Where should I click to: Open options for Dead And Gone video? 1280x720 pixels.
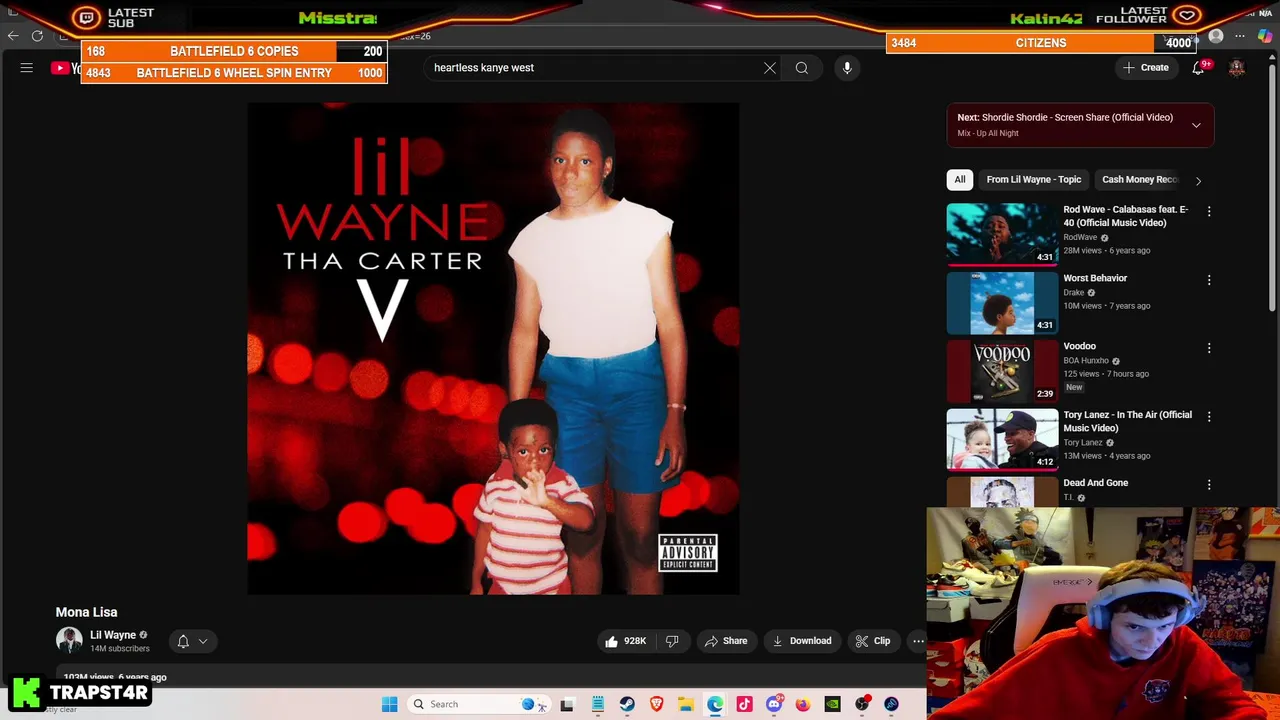[x=1209, y=485]
